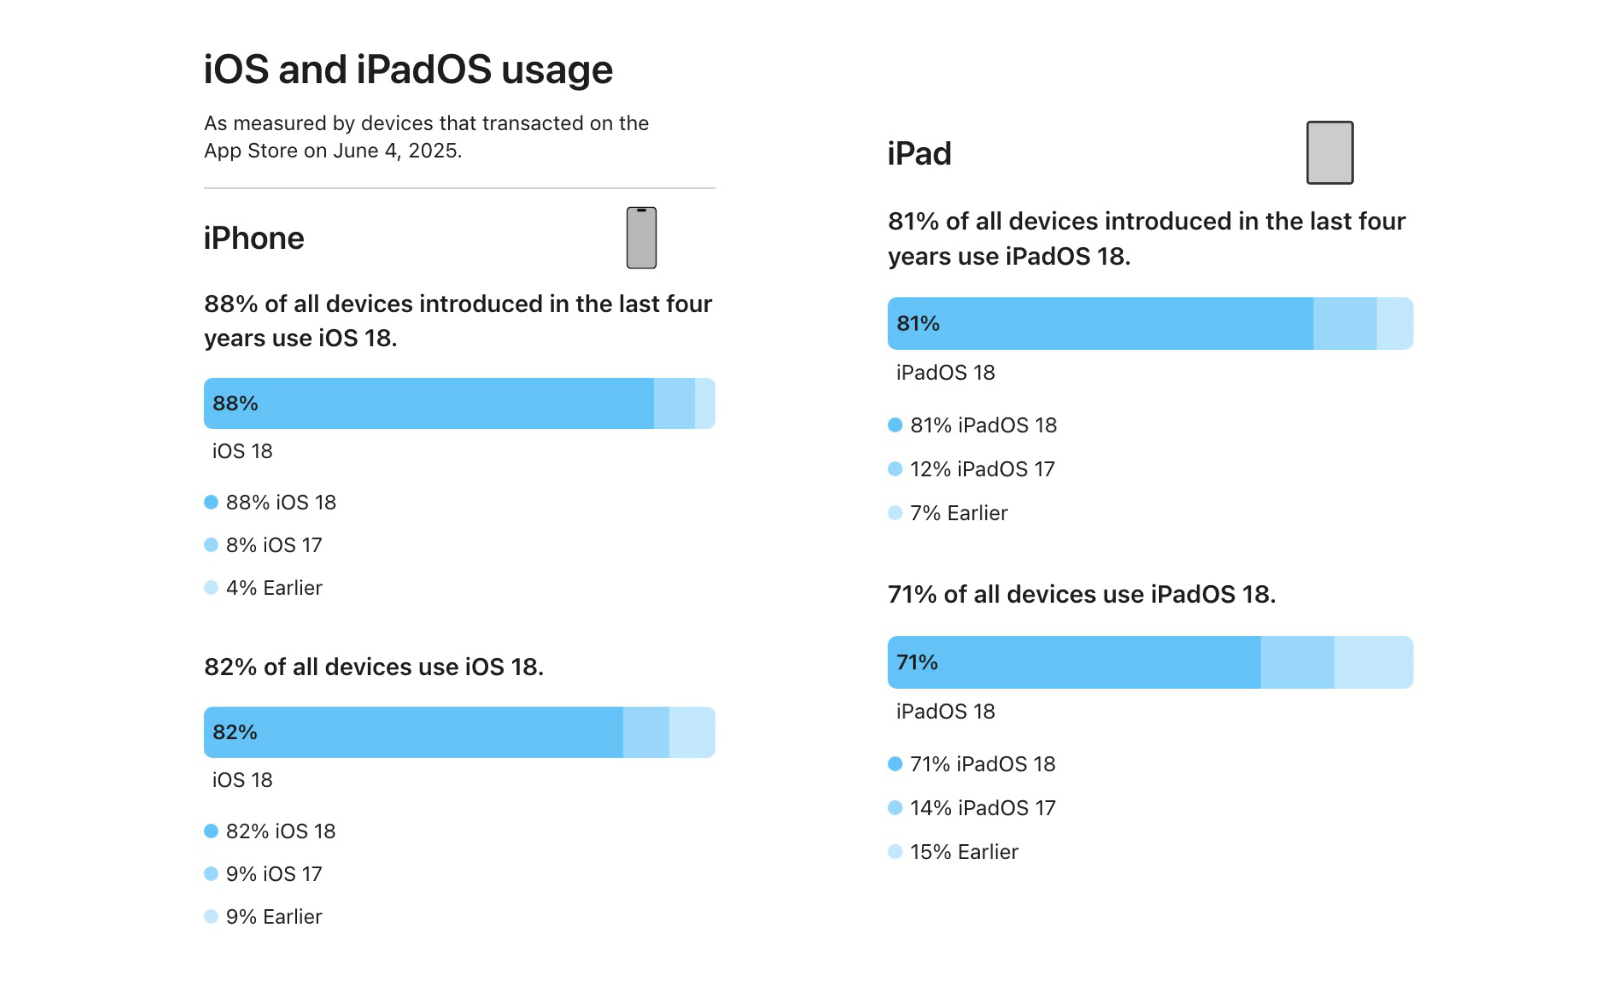Select the 81% iPadOS 18 bar segment
The height and width of the screenshot is (1000, 1600).
[x=1100, y=324]
